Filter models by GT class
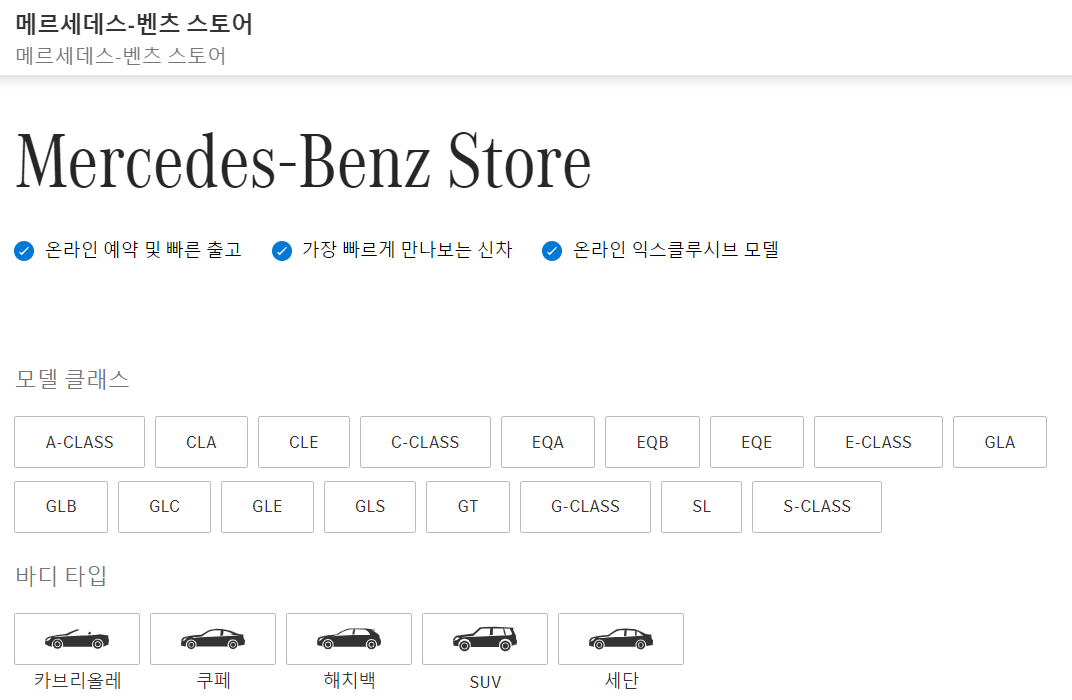The width and height of the screenshot is (1072, 700). coord(467,506)
